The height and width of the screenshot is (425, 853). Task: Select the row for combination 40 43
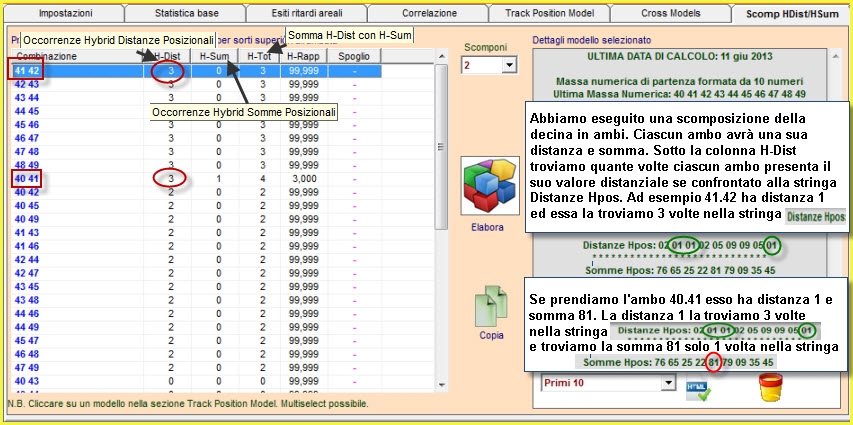[x=196, y=381]
